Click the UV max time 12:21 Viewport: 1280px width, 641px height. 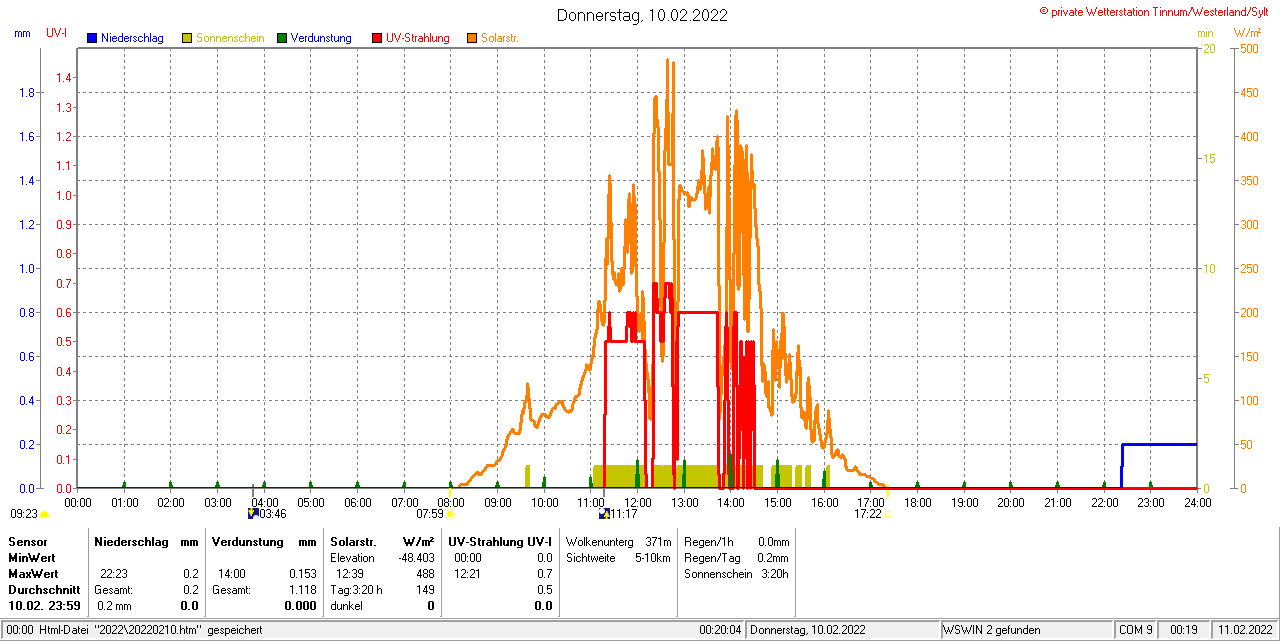[x=468, y=574]
